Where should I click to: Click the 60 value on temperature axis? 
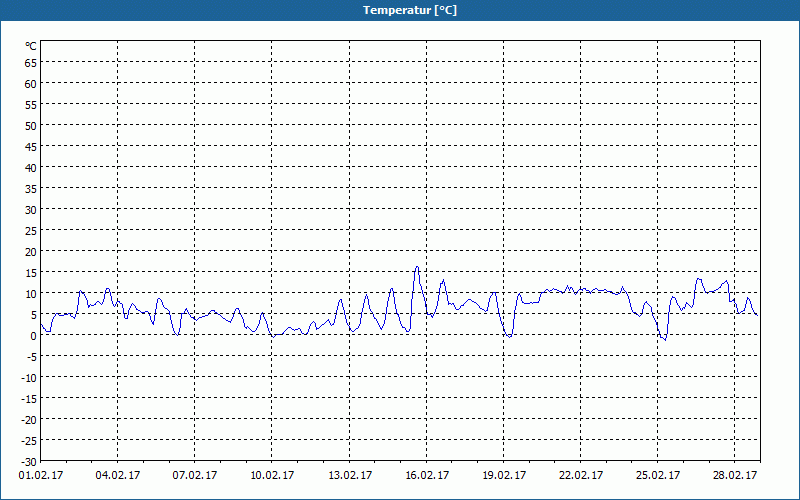[x=31, y=83]
